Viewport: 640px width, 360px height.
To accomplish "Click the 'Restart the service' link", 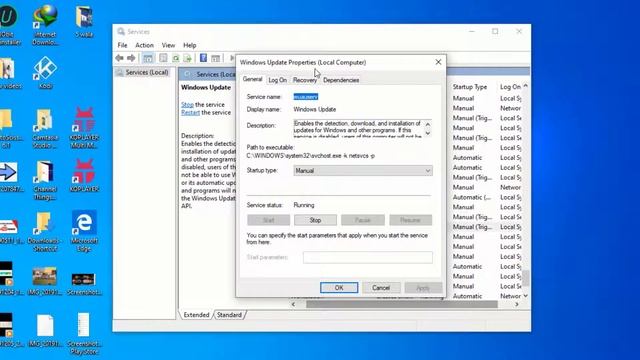I will (190, 112).
